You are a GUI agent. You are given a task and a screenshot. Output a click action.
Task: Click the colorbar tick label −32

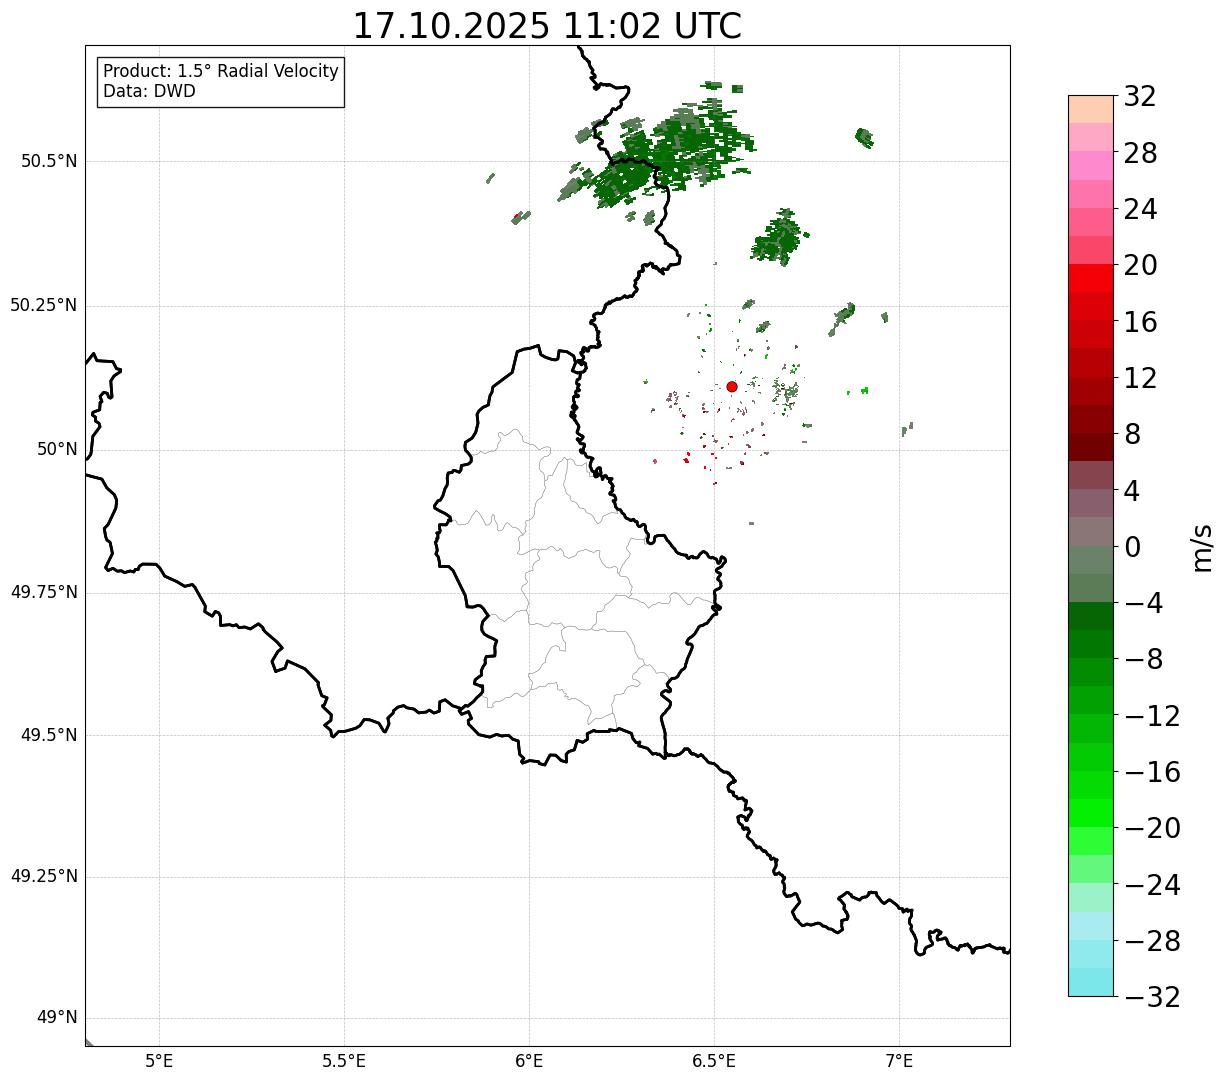click(x=1152, y=997)
